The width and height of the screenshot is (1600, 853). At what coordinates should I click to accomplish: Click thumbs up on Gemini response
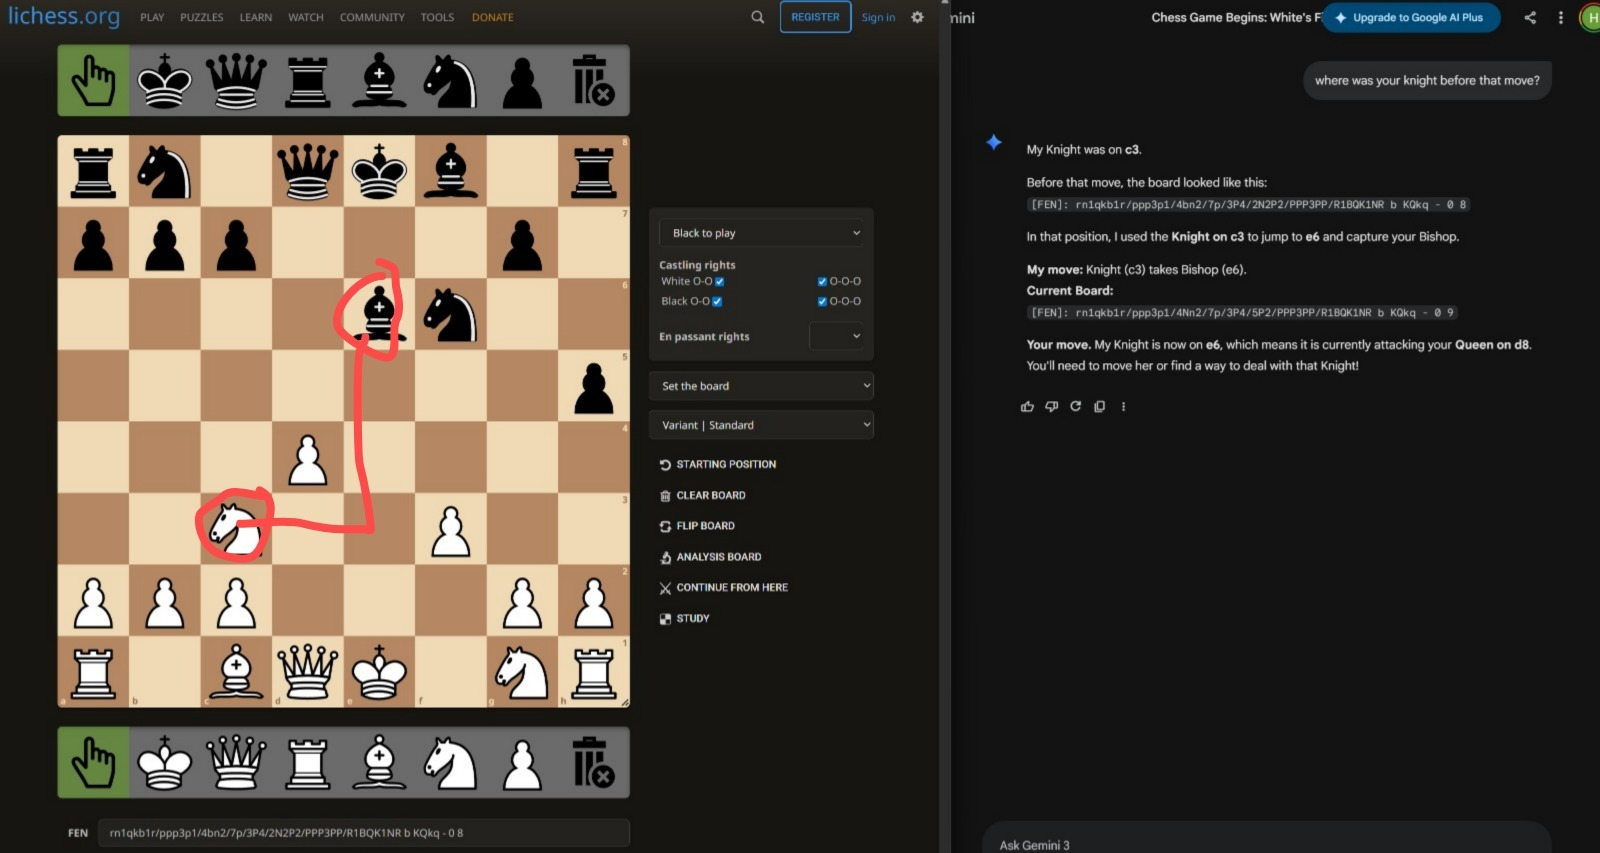tap(1027, 406)
